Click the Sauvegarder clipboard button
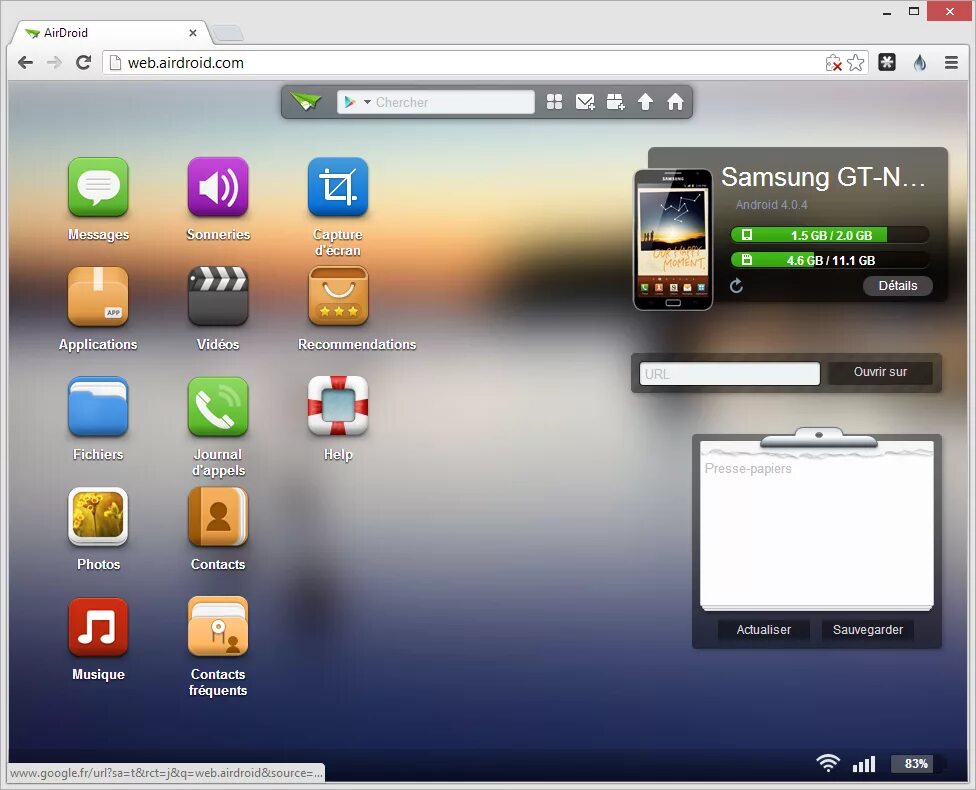Screen dimensions: 976x790 tap(868, 629)
